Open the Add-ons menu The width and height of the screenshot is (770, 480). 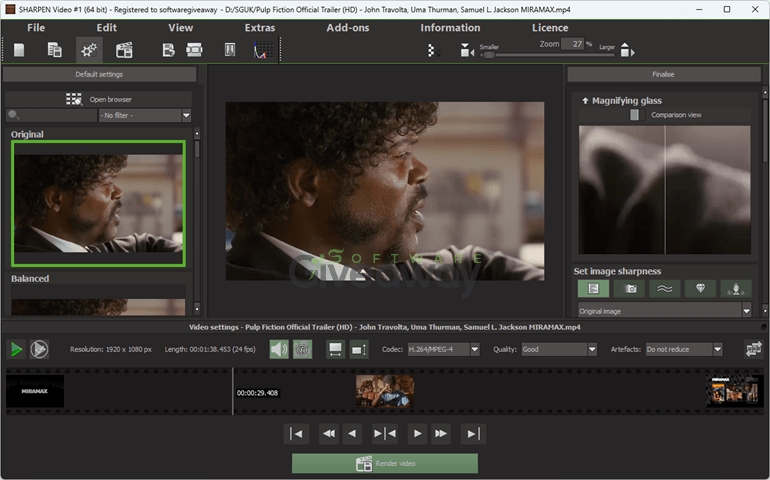point(348,28)
